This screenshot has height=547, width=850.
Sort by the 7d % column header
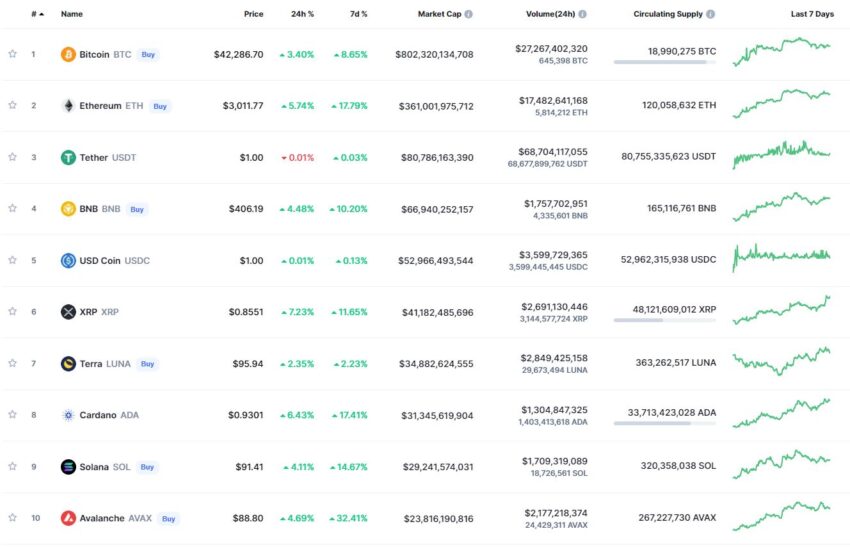357,14
